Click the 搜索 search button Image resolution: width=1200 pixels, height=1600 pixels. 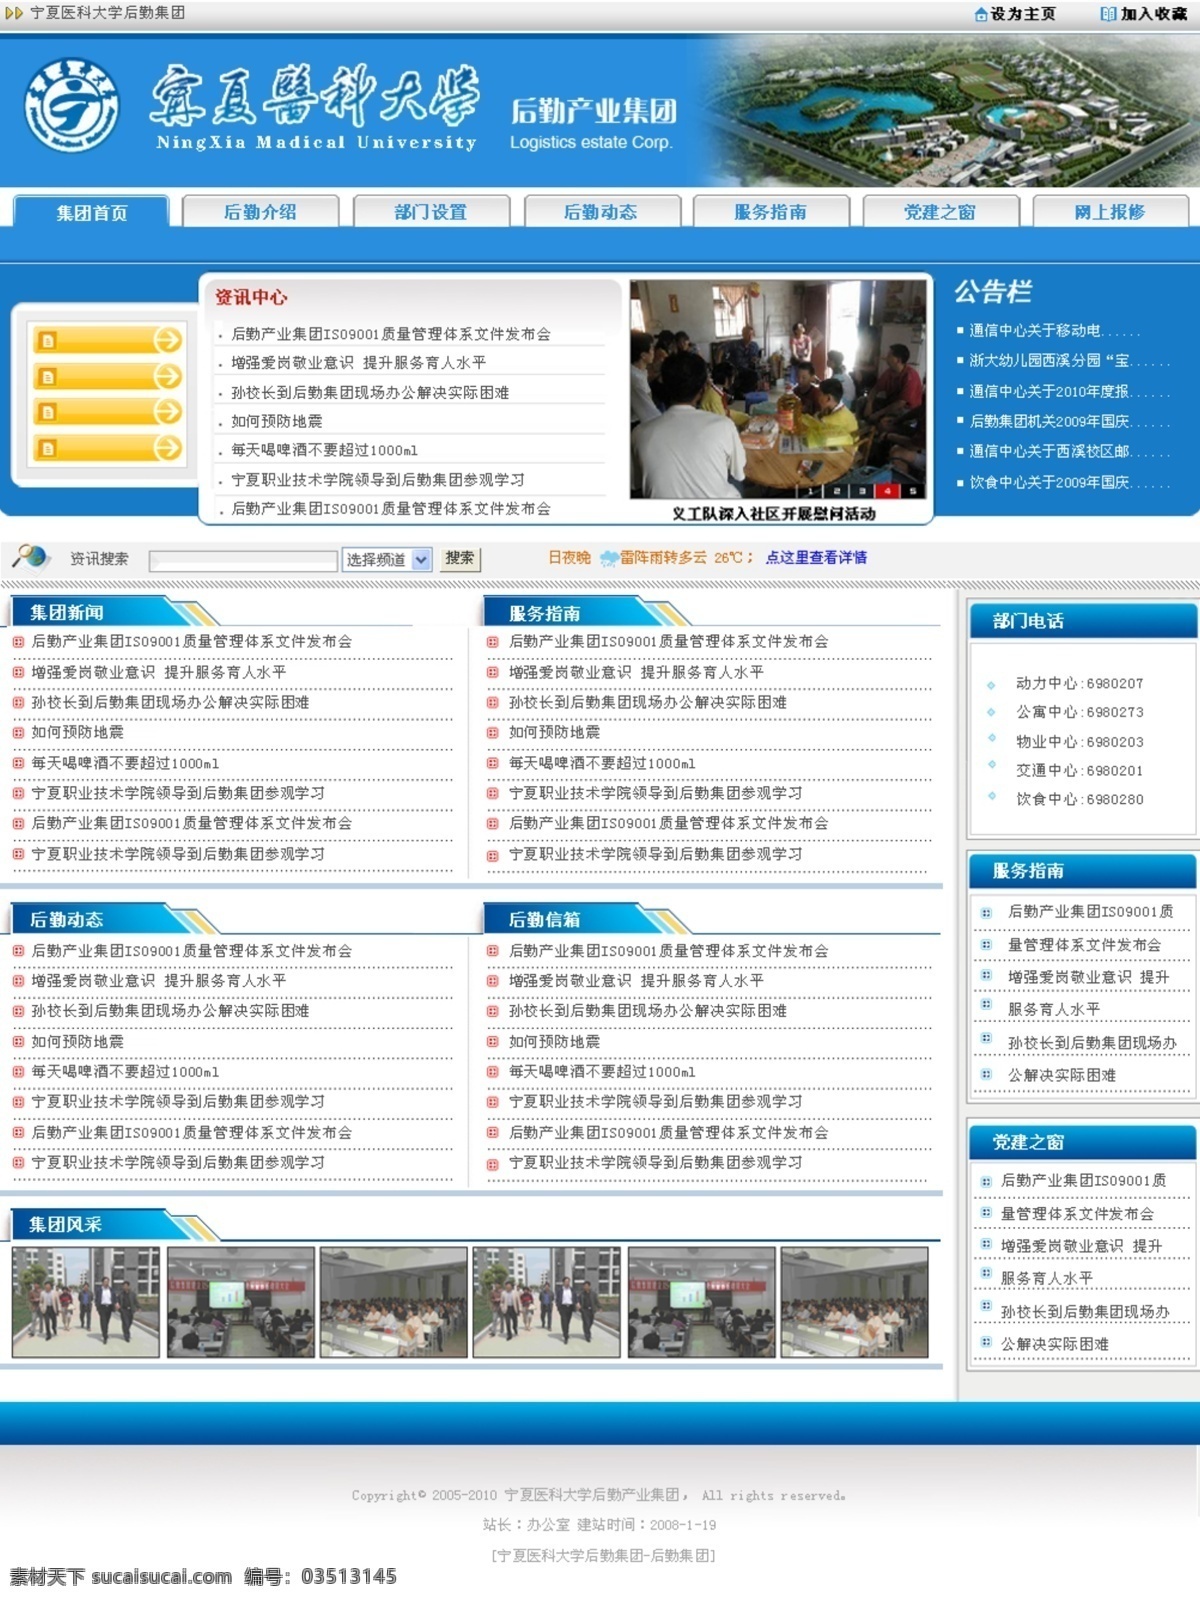pos(460,559)
